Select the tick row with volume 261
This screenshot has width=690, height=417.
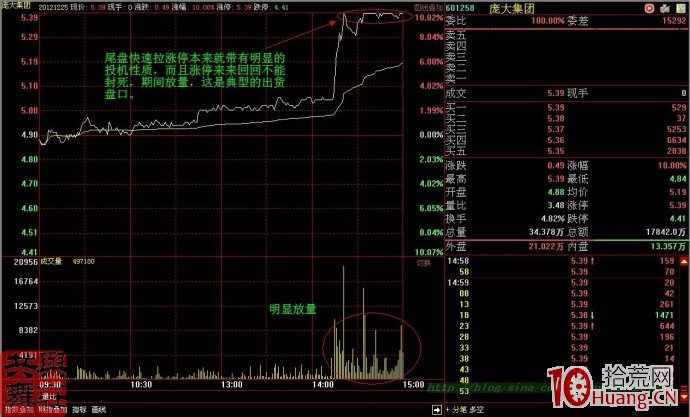(x=561, y=304)
